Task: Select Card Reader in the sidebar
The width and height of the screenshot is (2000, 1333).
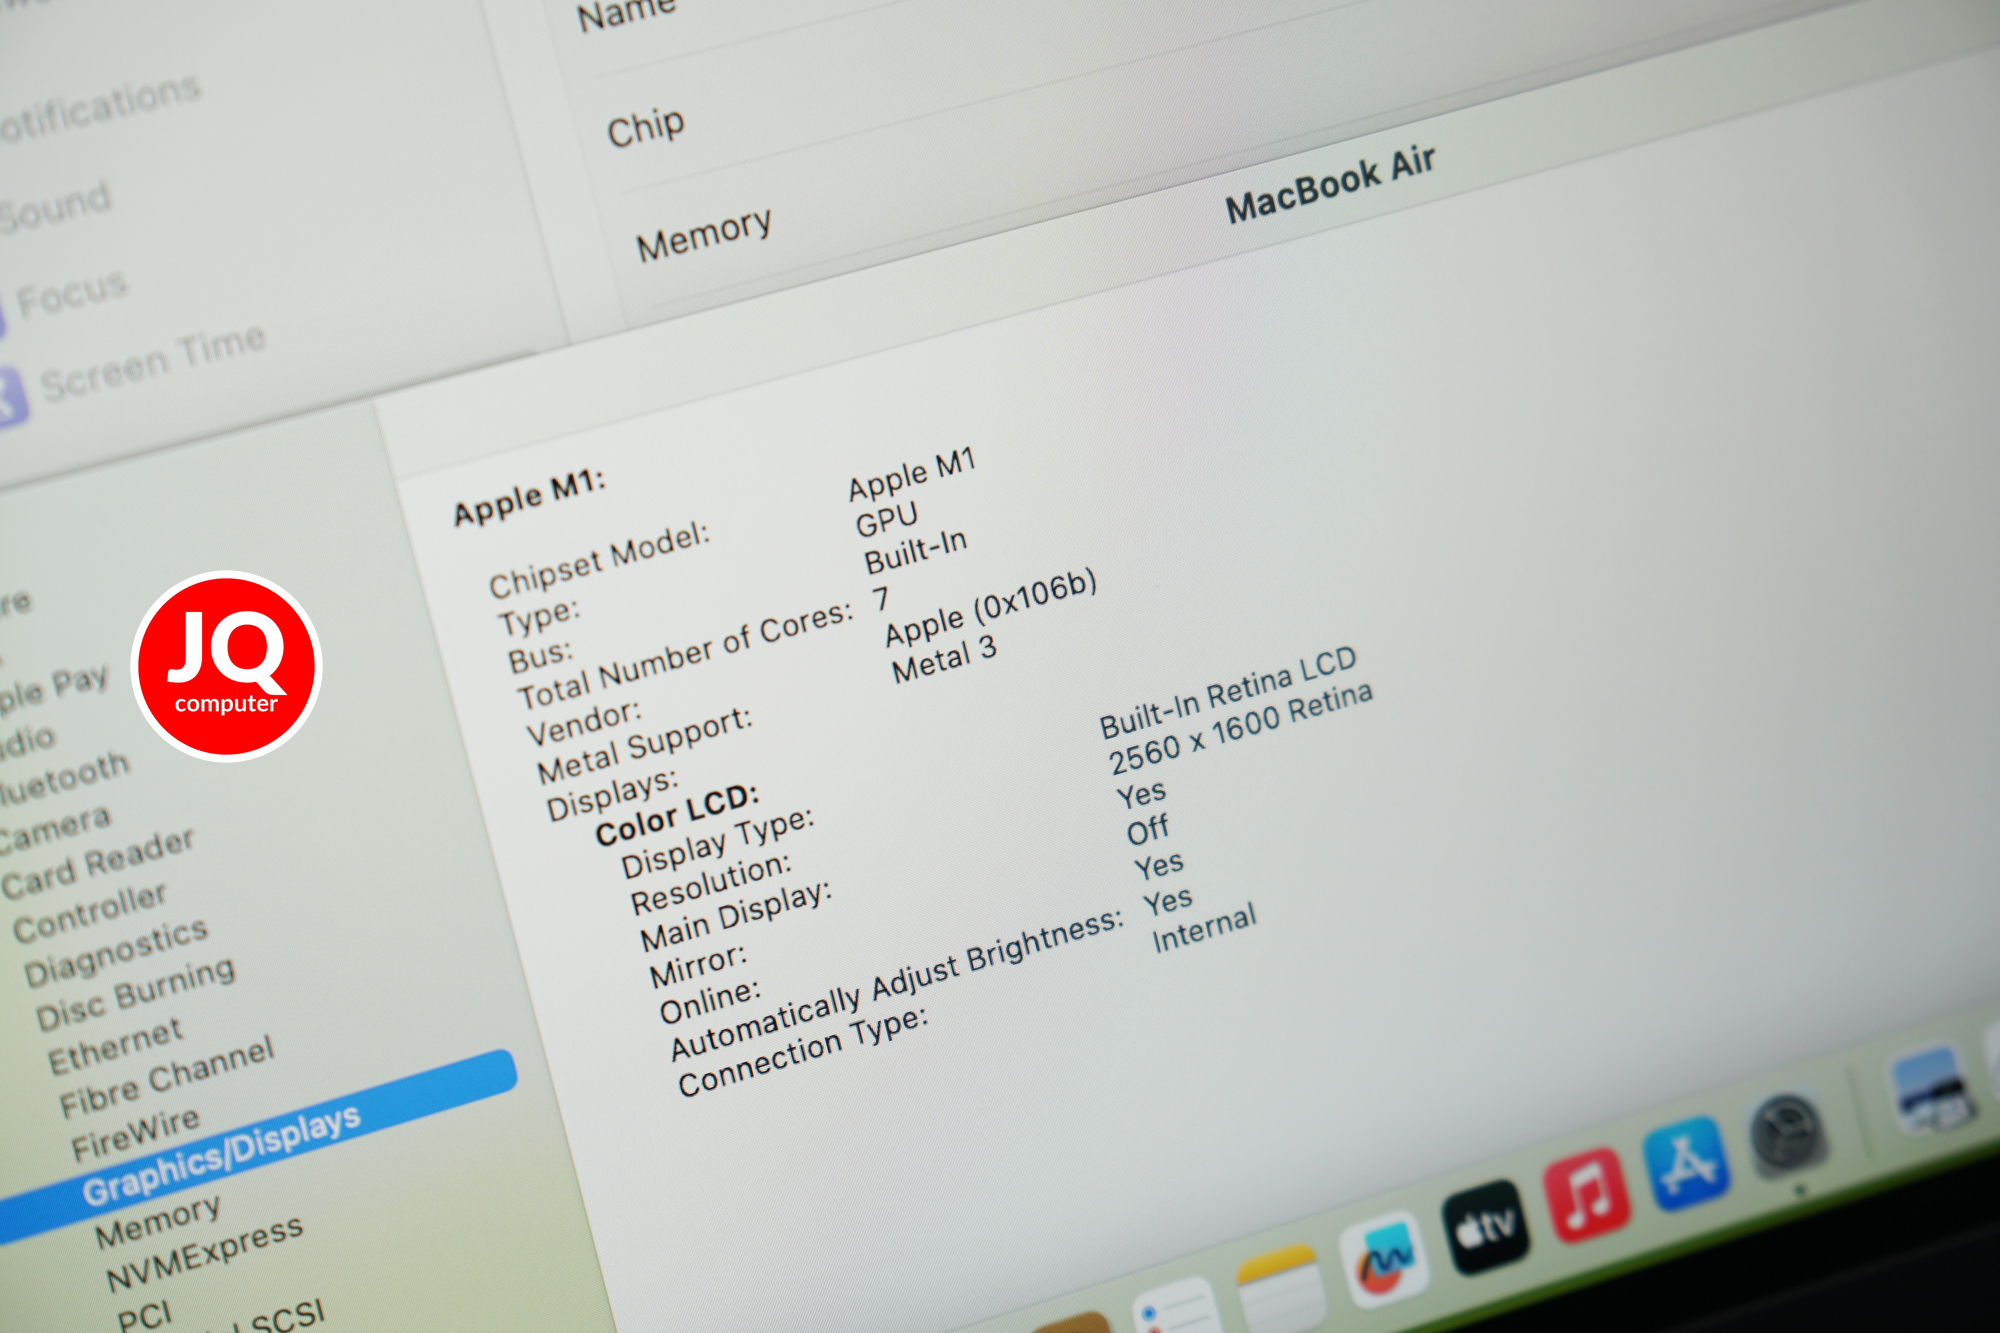Action: pyautogui.click(x=98, y=863)
